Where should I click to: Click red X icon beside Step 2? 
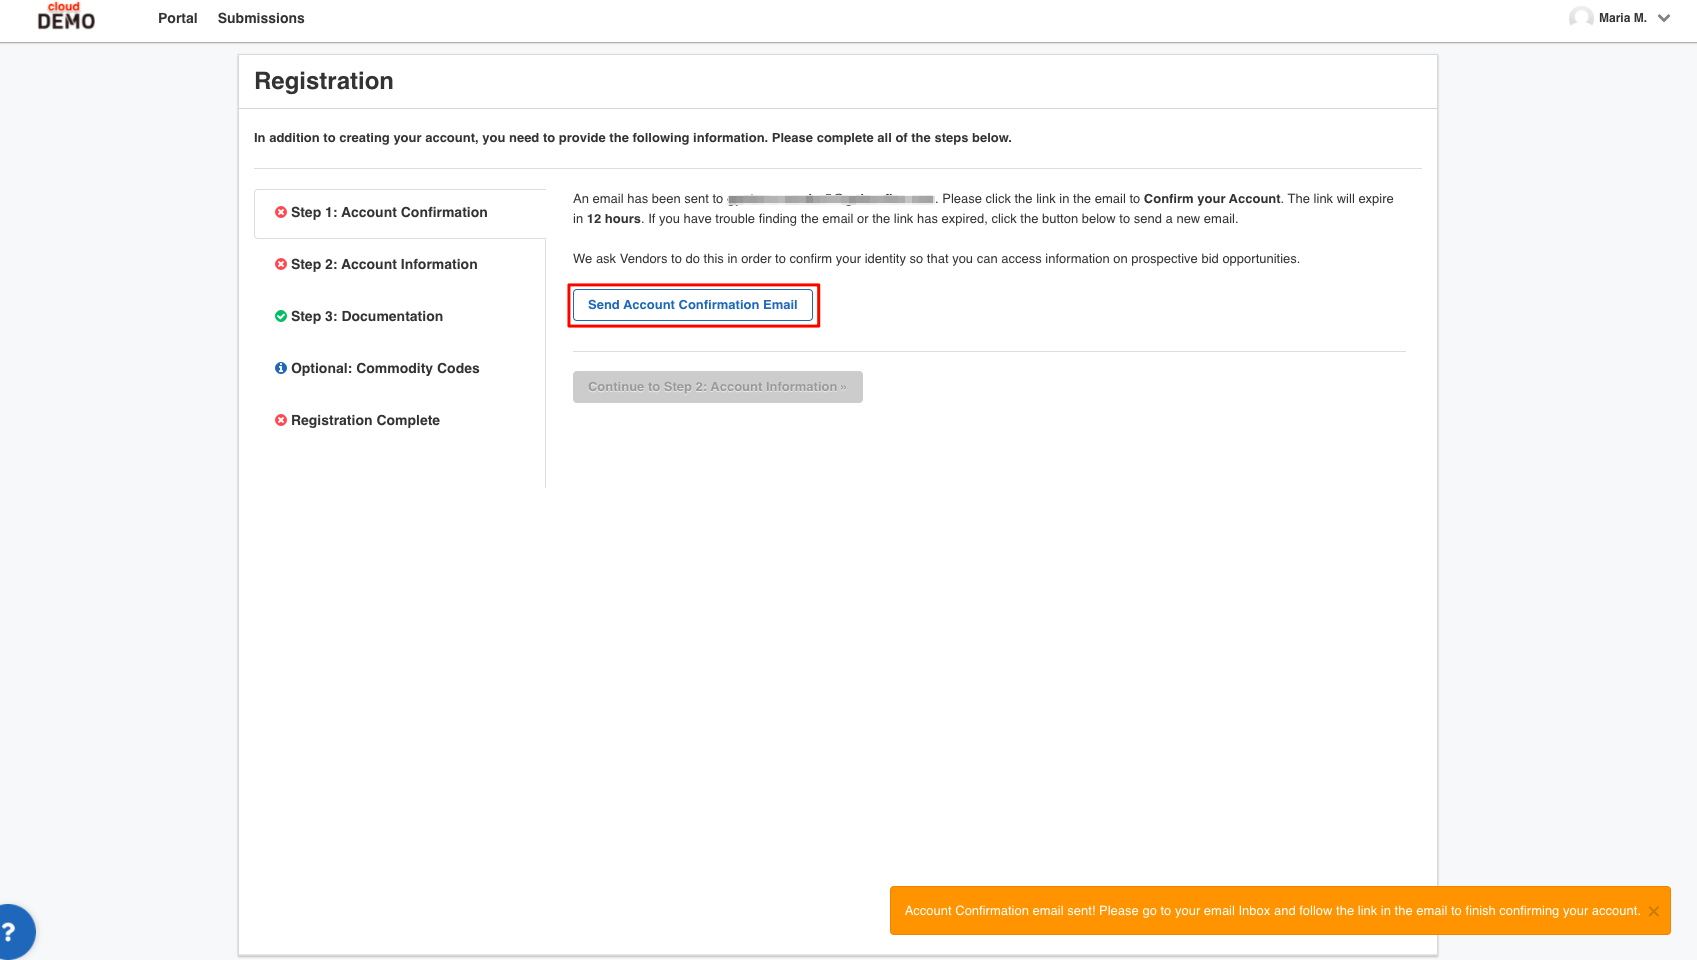tap(281, 264)
